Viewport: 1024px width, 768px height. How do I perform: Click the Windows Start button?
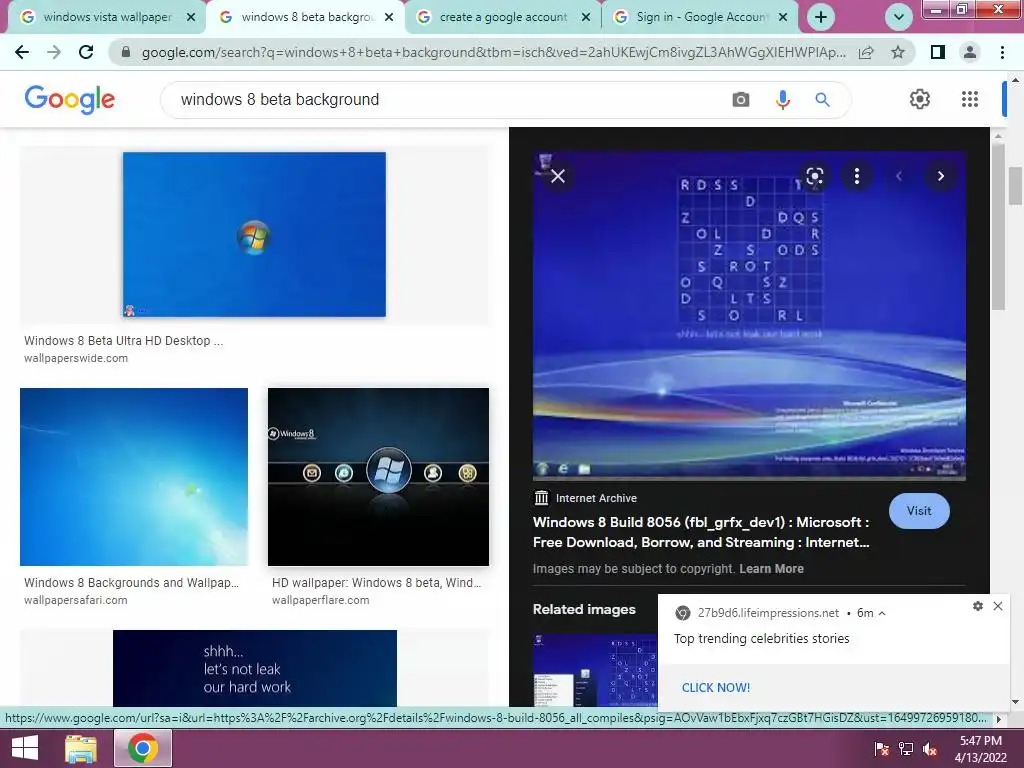point(25,748)
